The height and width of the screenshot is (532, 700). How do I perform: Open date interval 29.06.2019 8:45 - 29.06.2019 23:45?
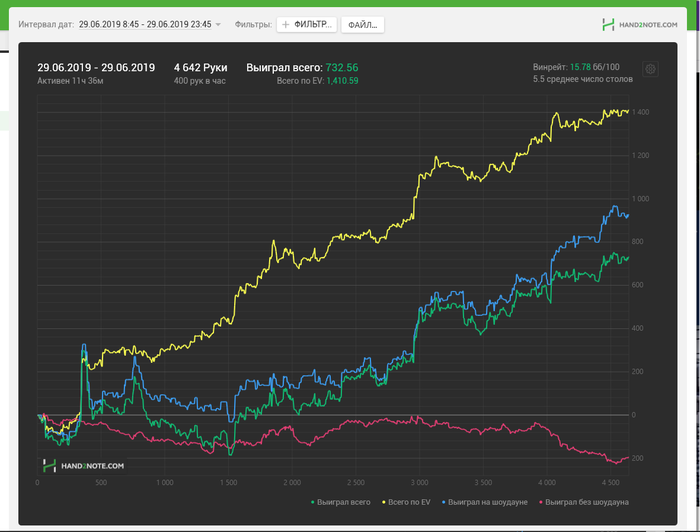coord(145,25)
